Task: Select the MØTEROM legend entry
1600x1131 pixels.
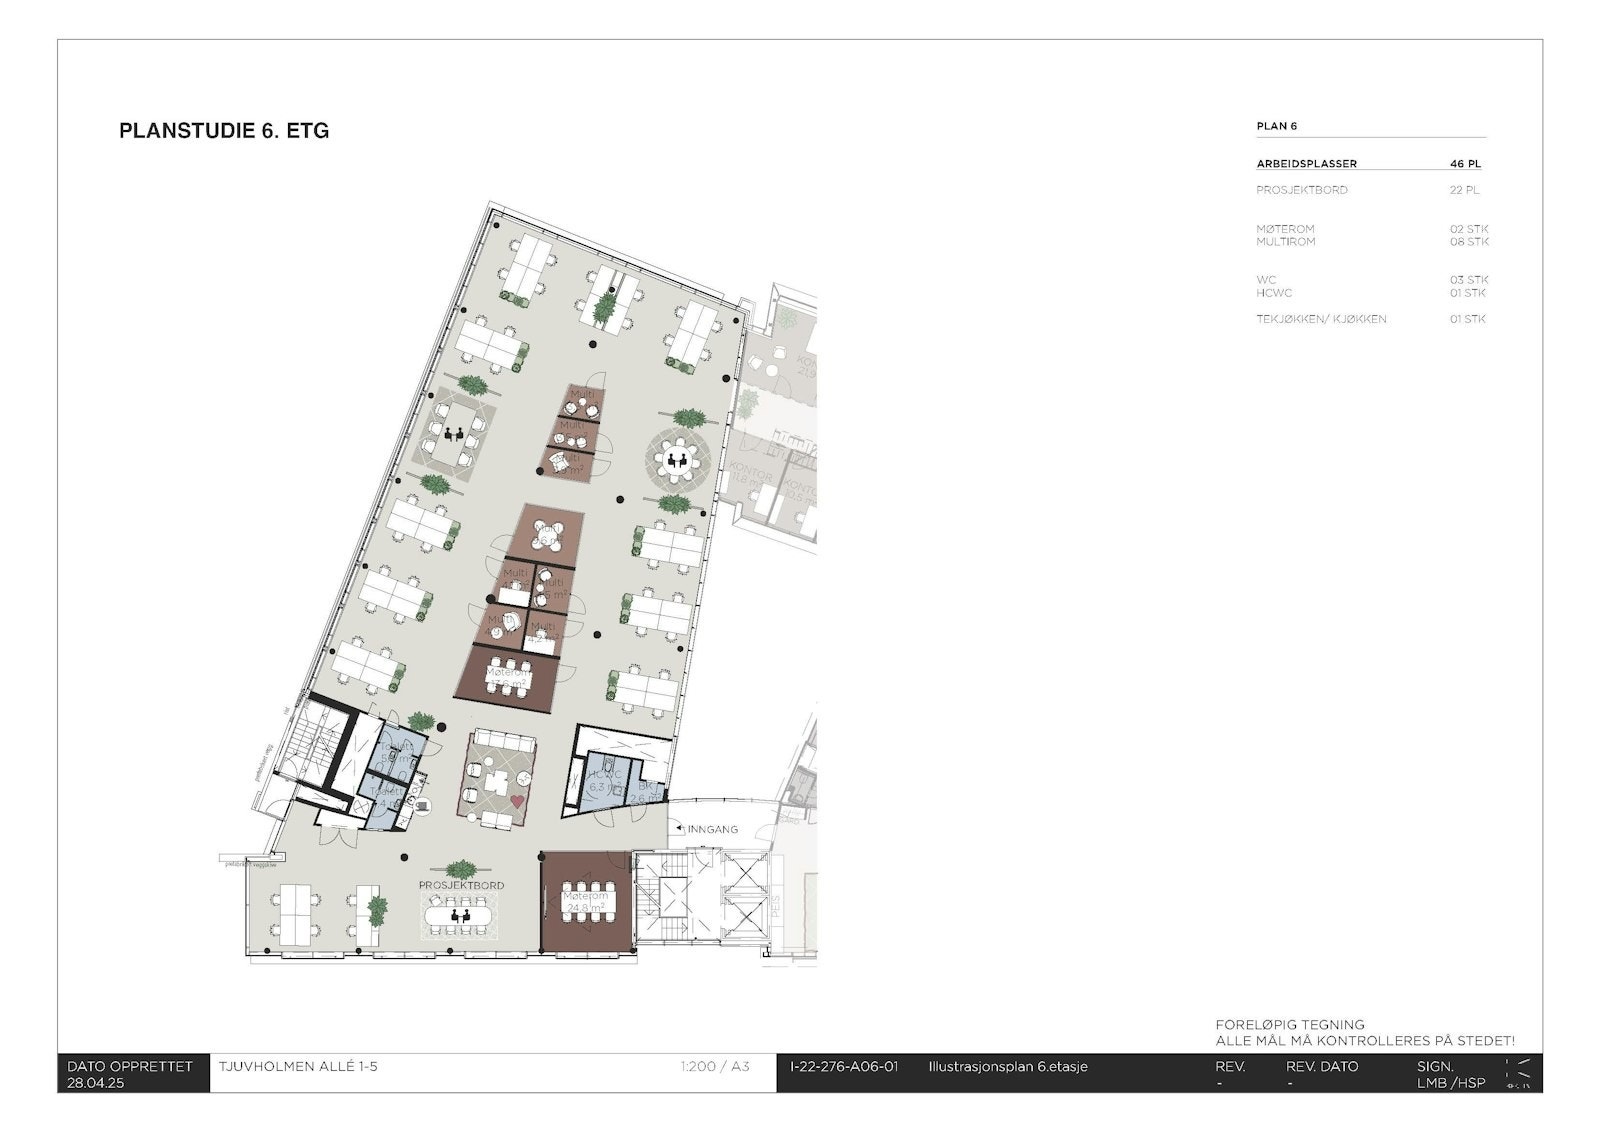Action: click(x=1286, y=229)
